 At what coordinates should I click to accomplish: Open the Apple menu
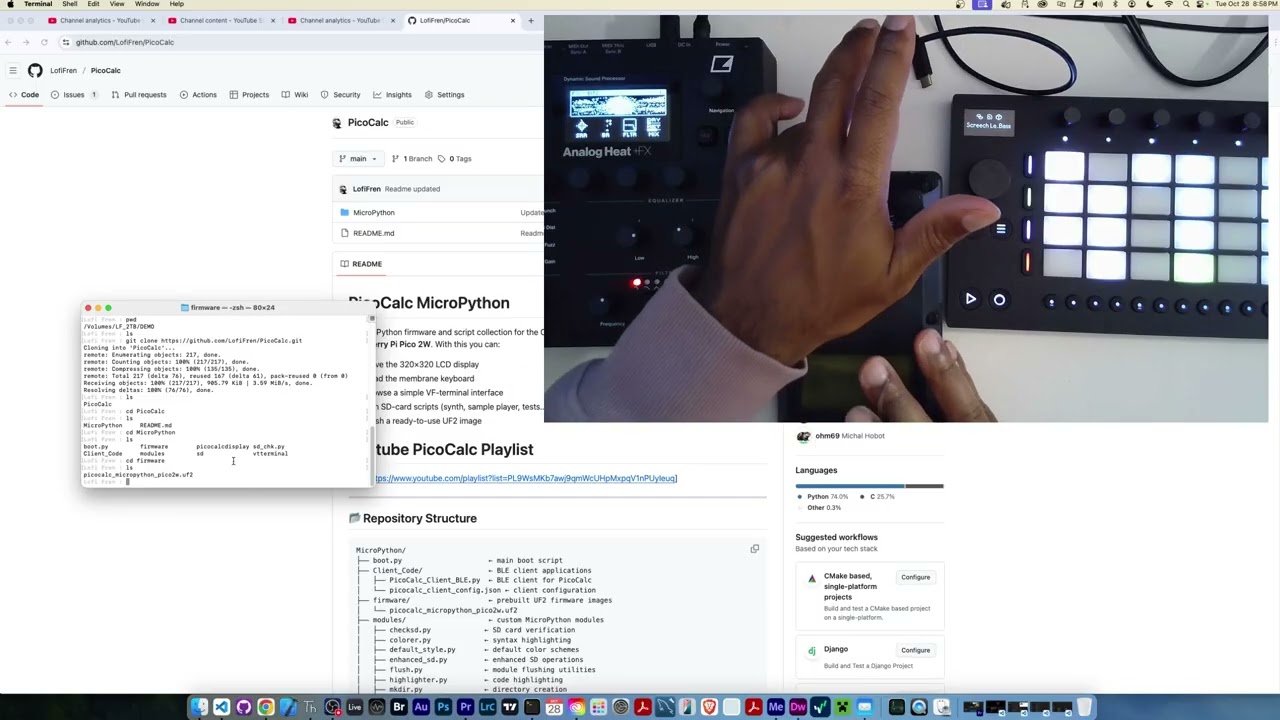coord(10,4)
